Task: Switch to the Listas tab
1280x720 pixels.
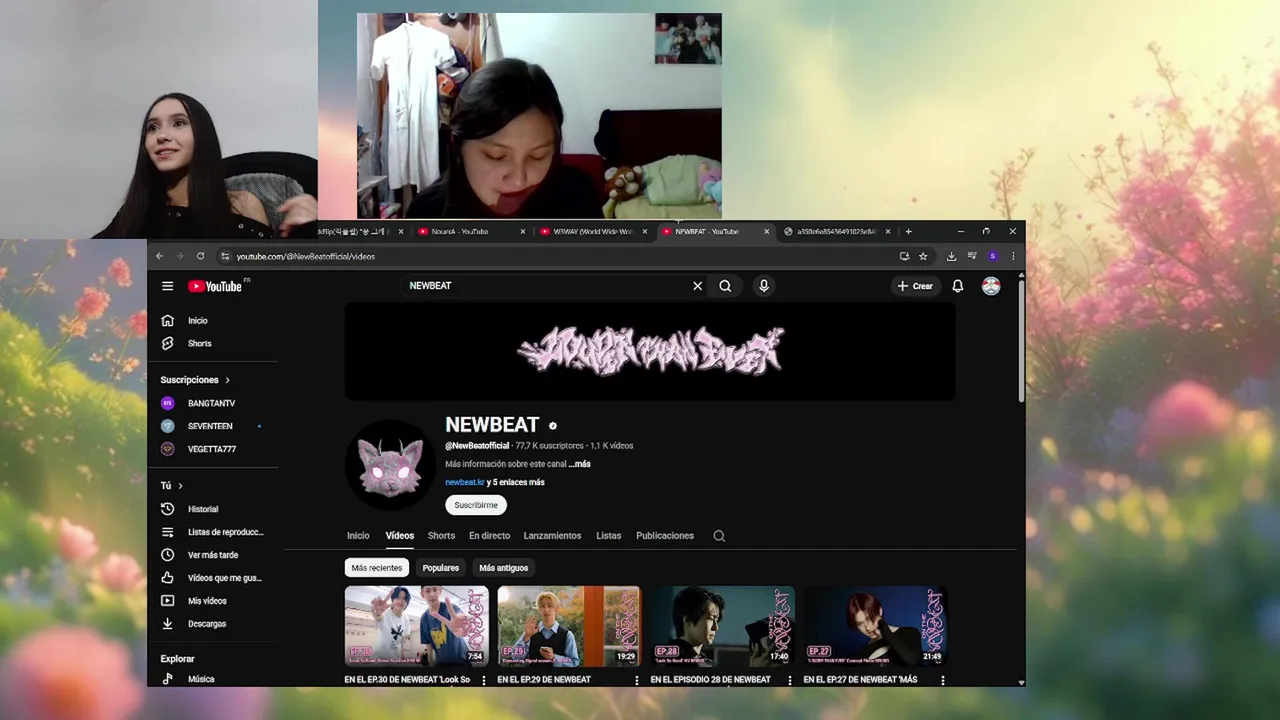Action: [x=609, y=536]
